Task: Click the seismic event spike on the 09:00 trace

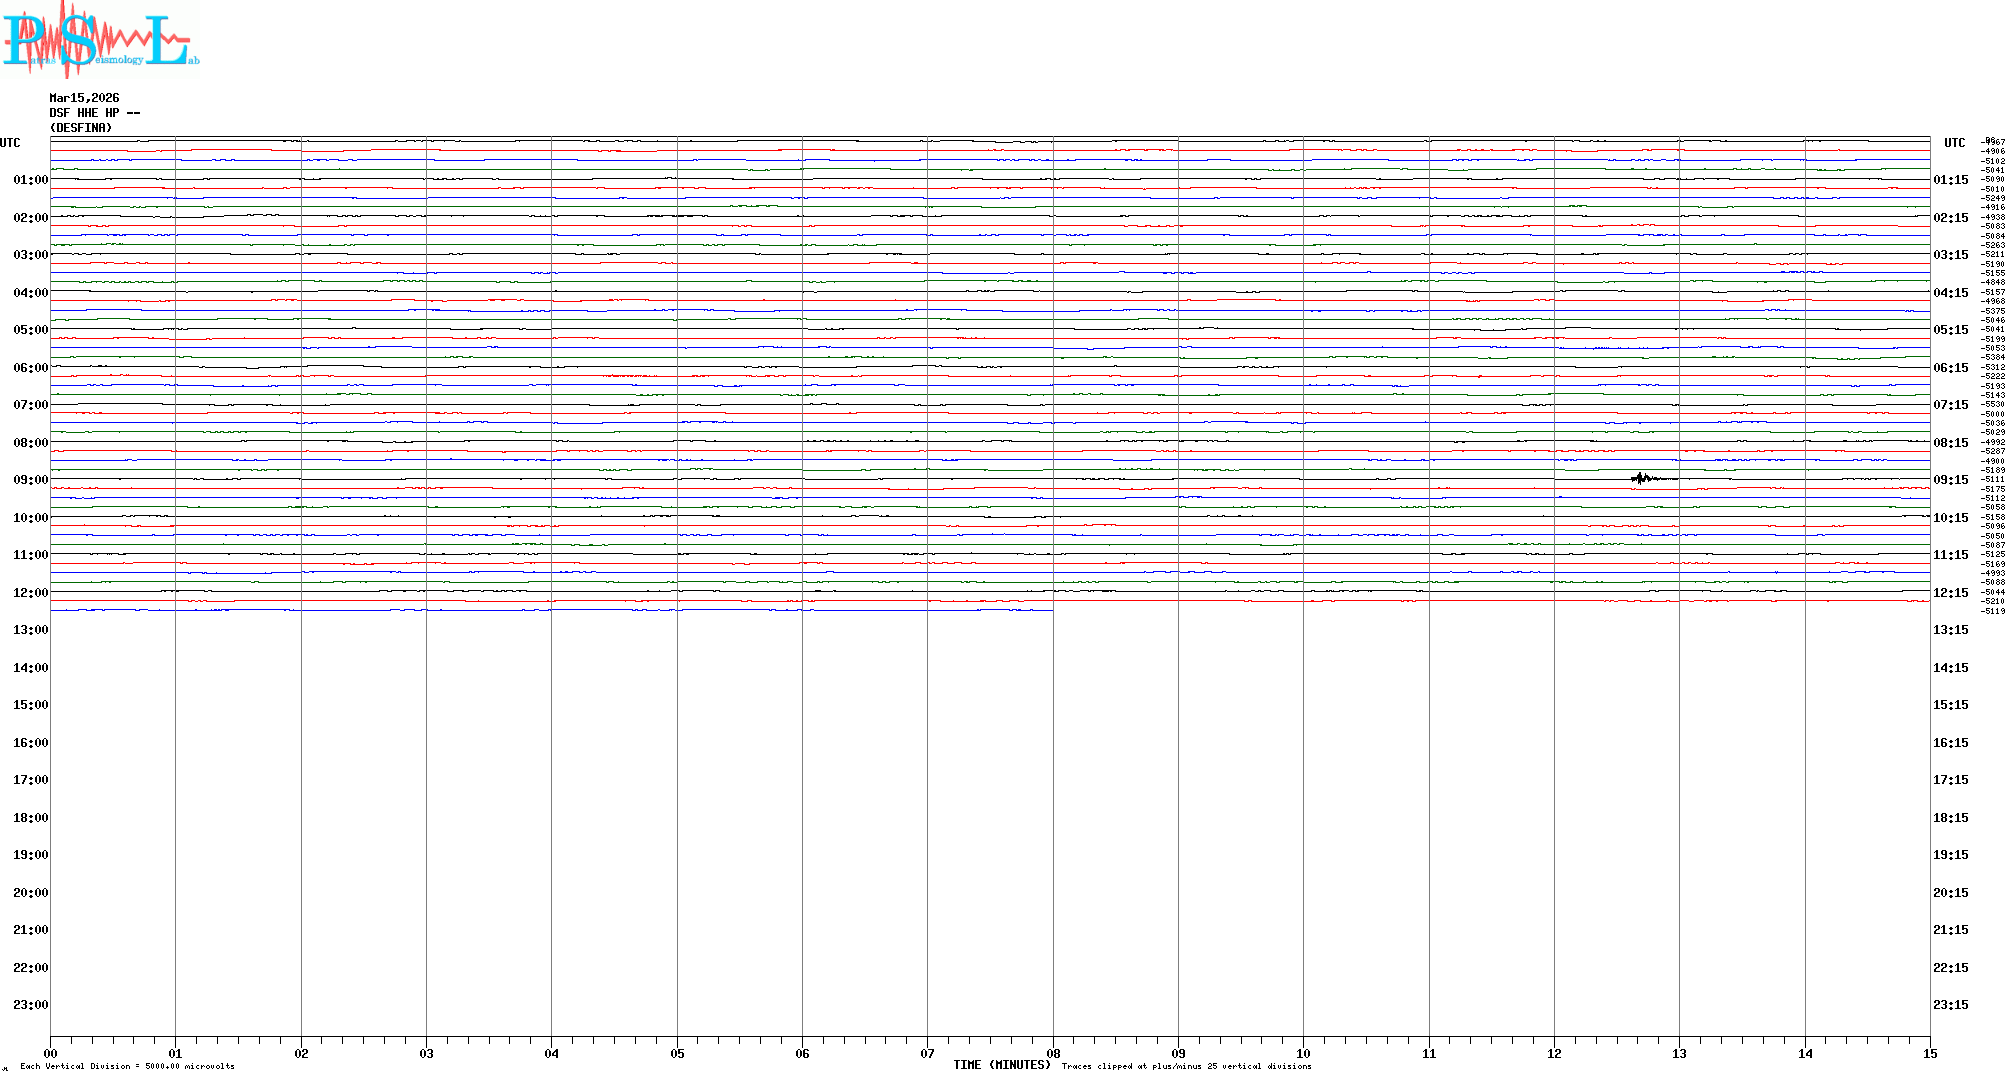Action: point(1640,478)
